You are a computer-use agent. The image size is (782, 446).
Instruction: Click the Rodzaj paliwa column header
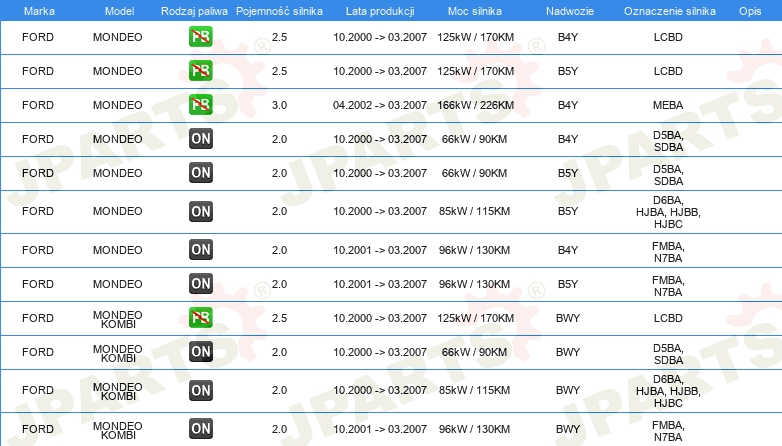(x=194, y=11)
